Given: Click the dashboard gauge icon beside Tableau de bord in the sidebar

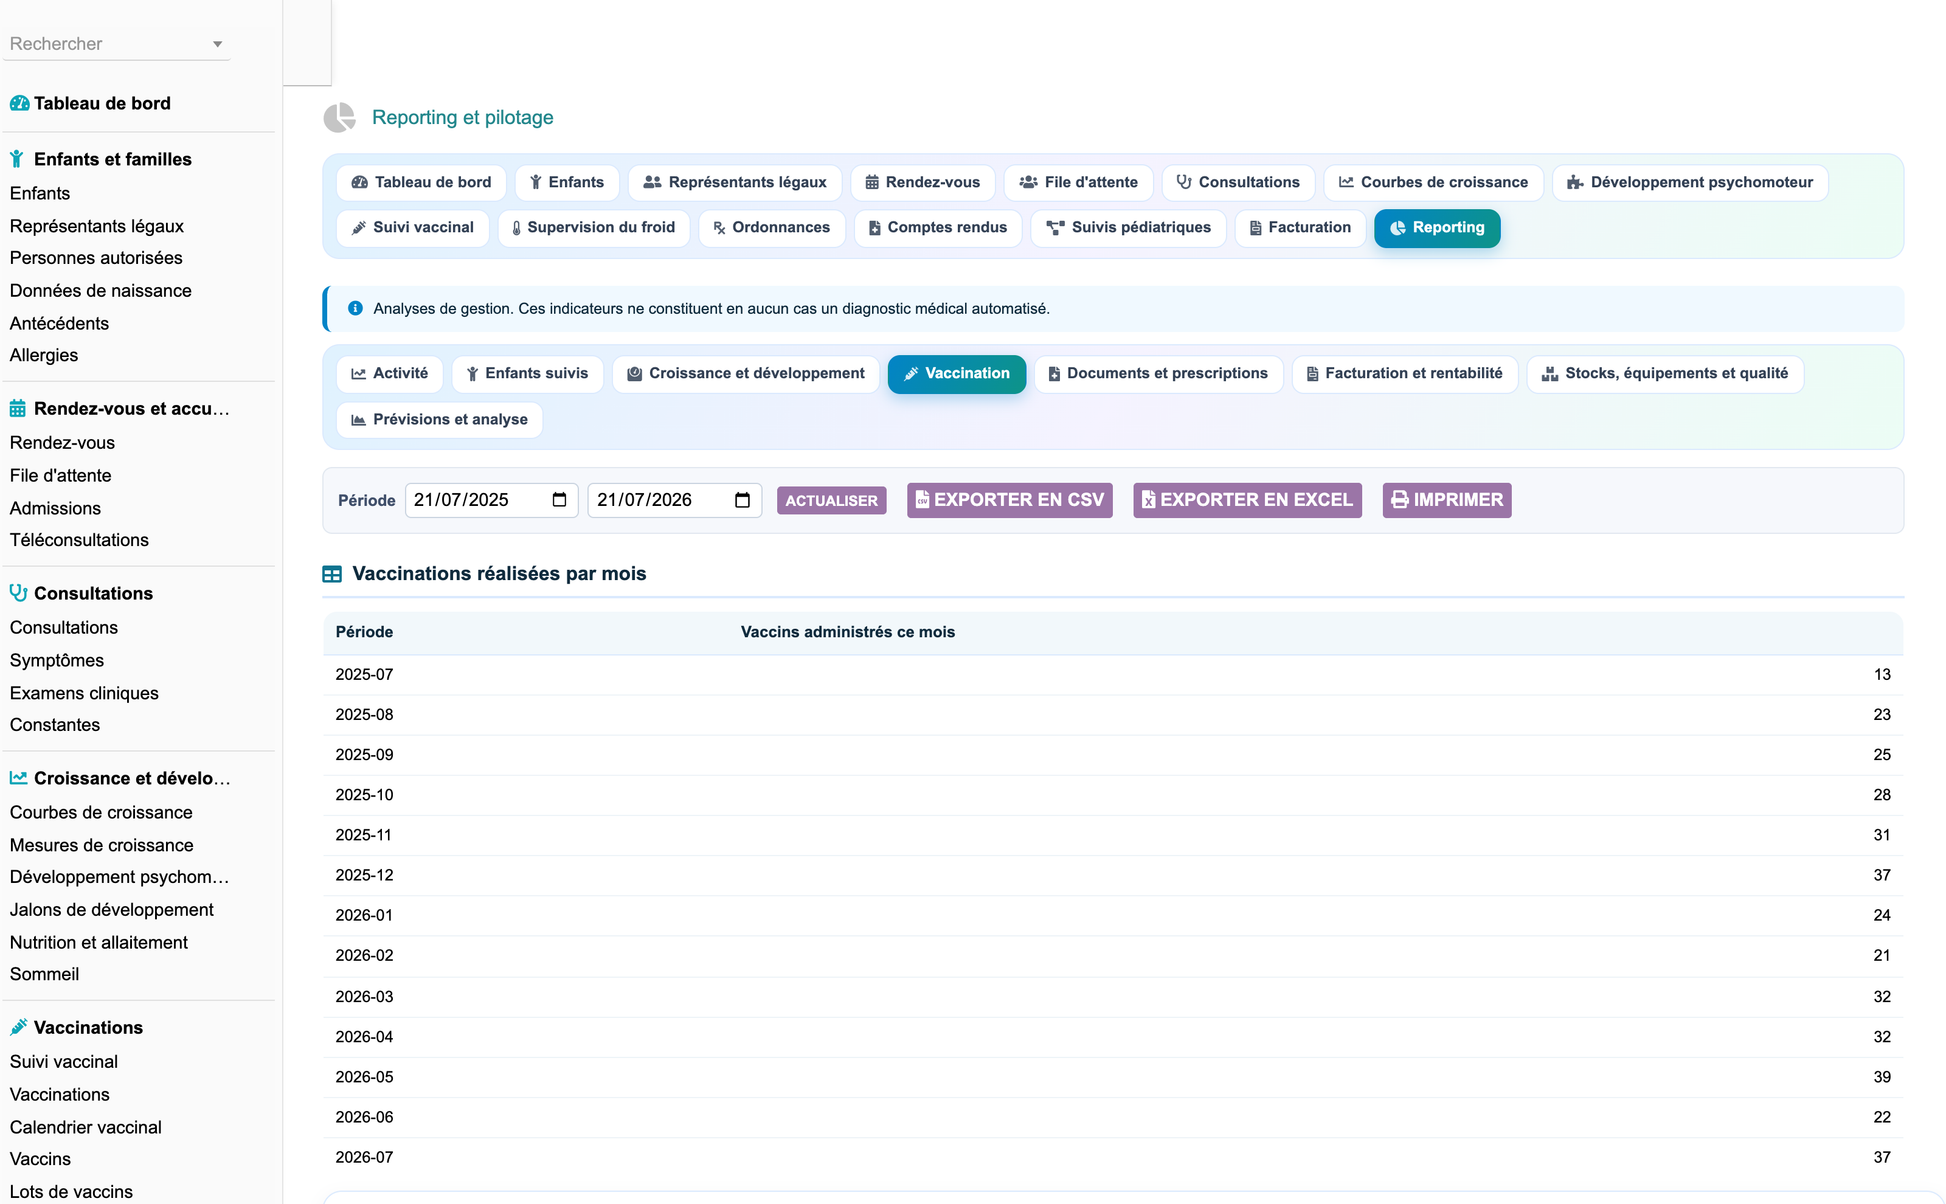Looking at the screenshot, I should (x=19, y=103).
